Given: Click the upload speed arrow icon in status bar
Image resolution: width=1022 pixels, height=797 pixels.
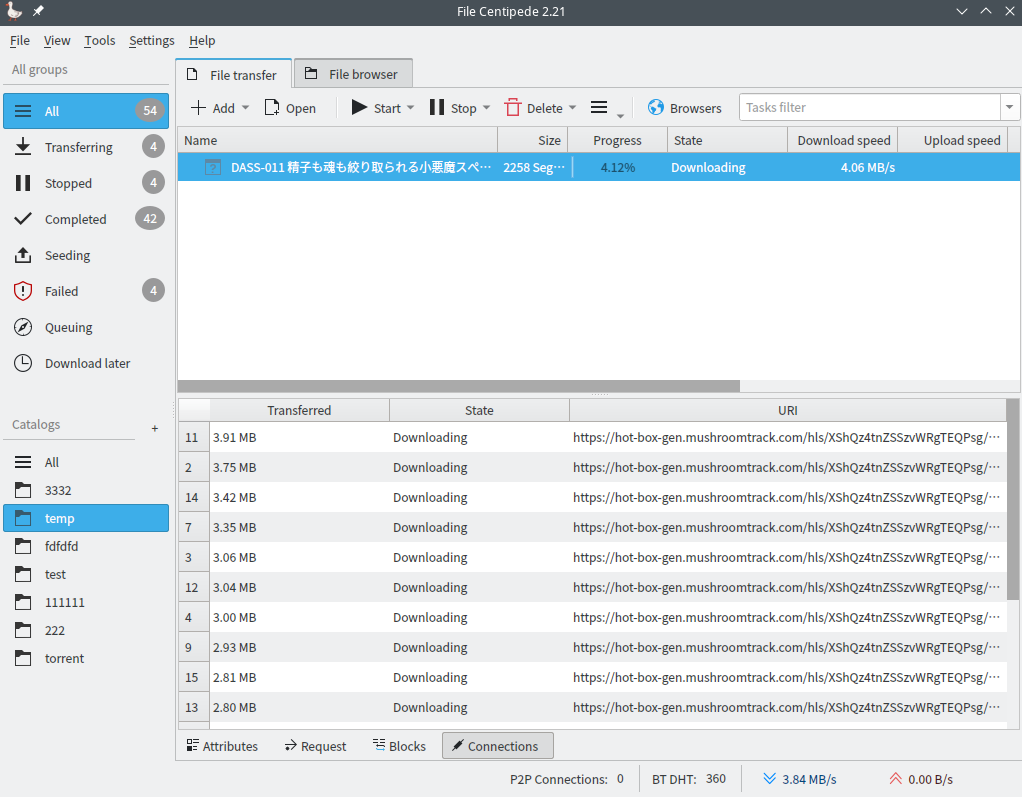Looking at the screenshot, I should click(896, 779).
